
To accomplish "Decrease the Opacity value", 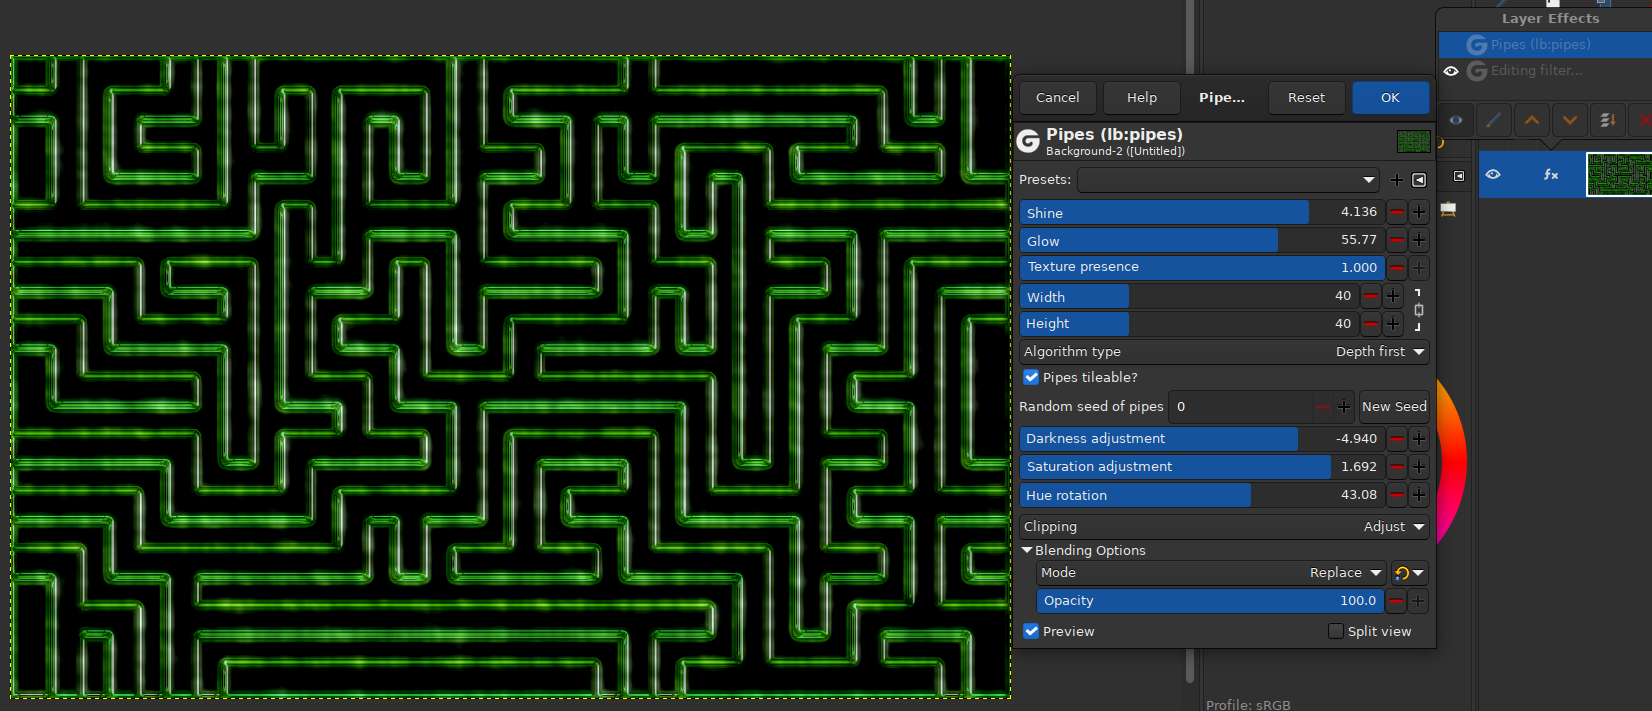I will pyautogui.click(x=1396, y=601).
